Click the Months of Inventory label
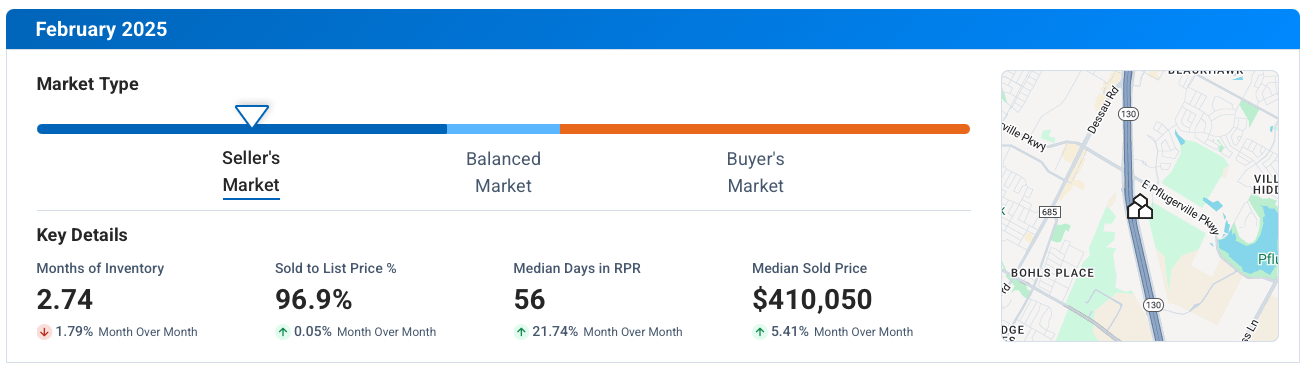Screen dimensions: 1314x371 coord(100,268)
